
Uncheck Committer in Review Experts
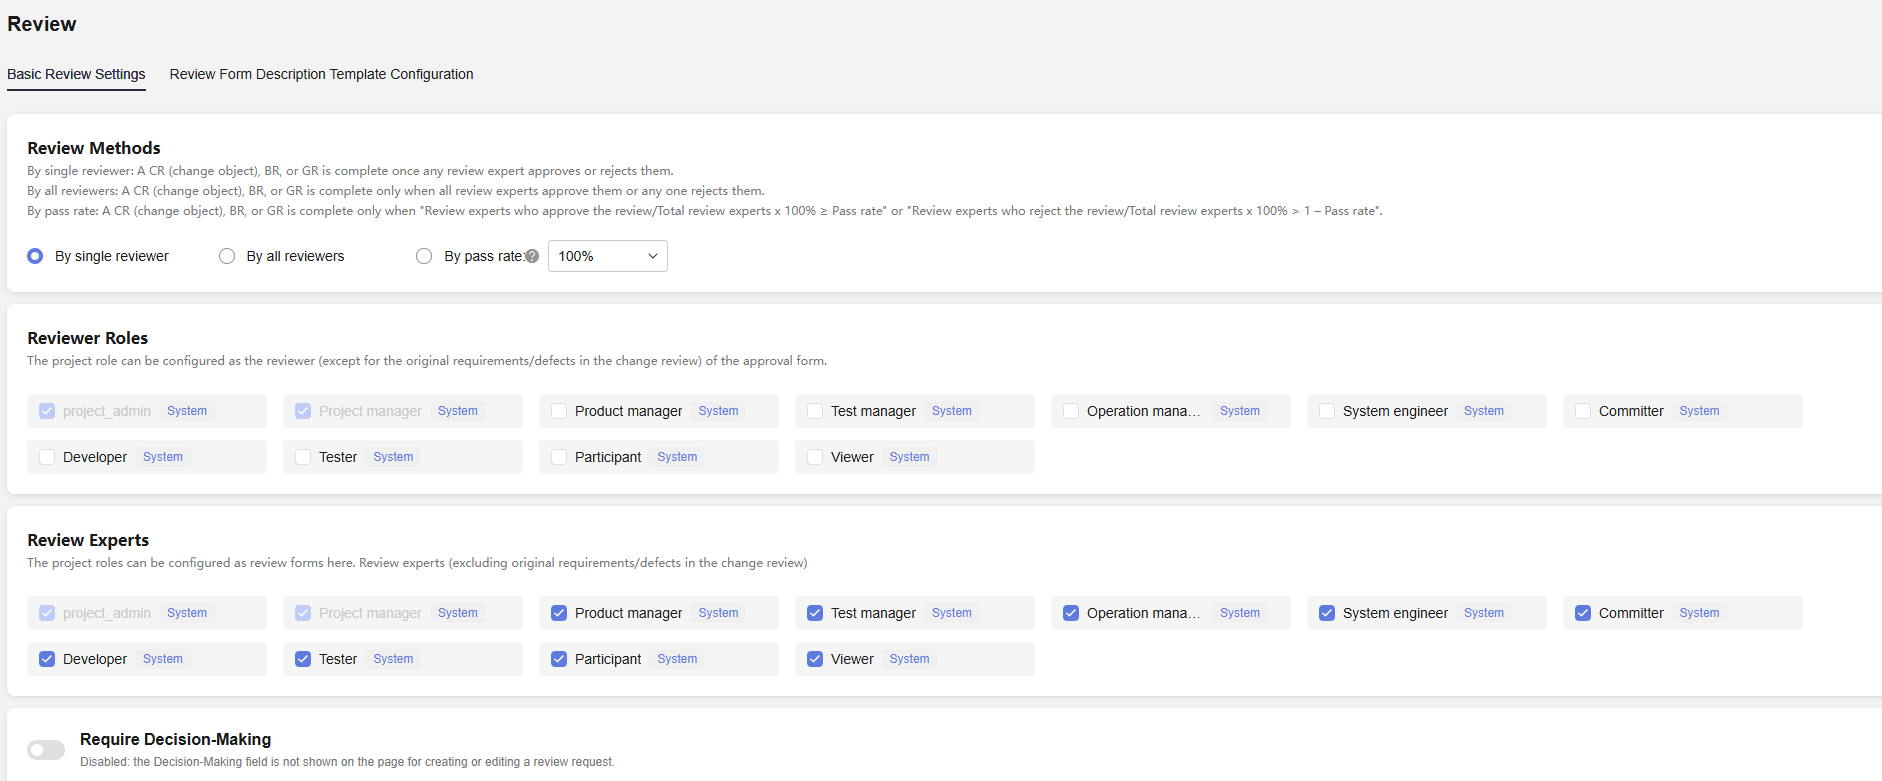1583,613
